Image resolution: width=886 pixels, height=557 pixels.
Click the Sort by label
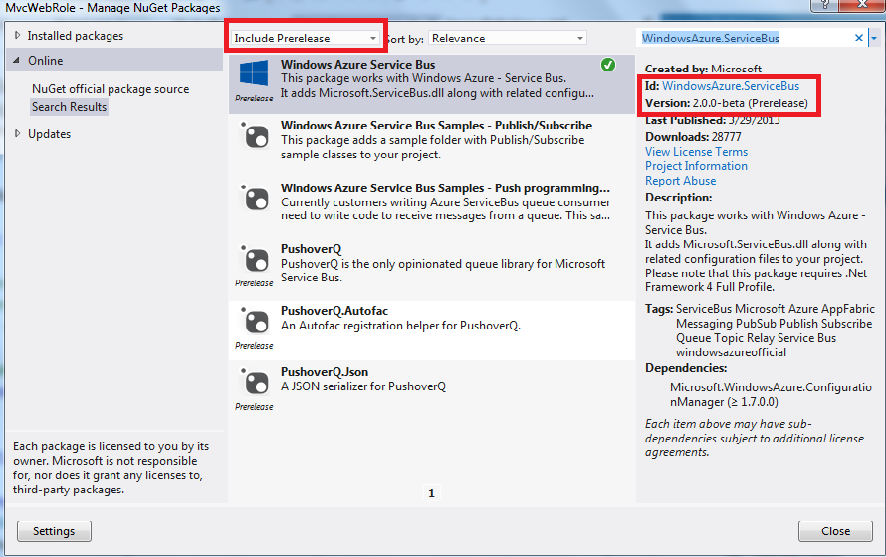405,39
